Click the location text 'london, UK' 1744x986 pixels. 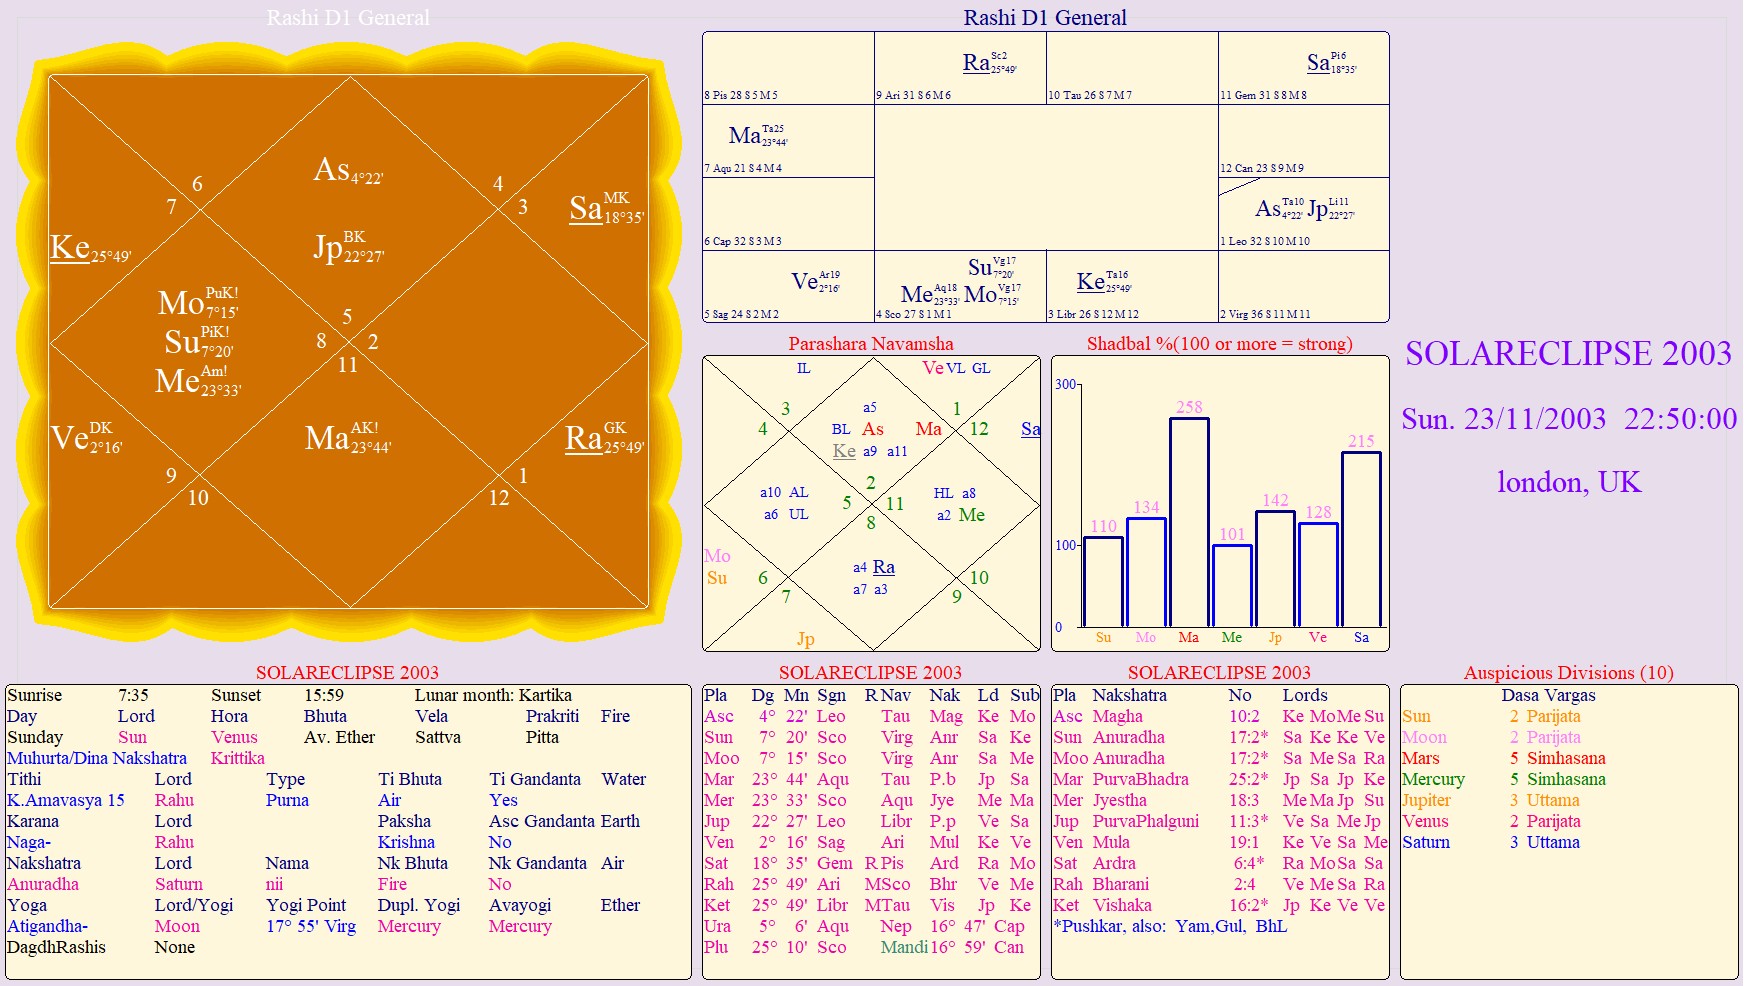tap(1569, 482)
